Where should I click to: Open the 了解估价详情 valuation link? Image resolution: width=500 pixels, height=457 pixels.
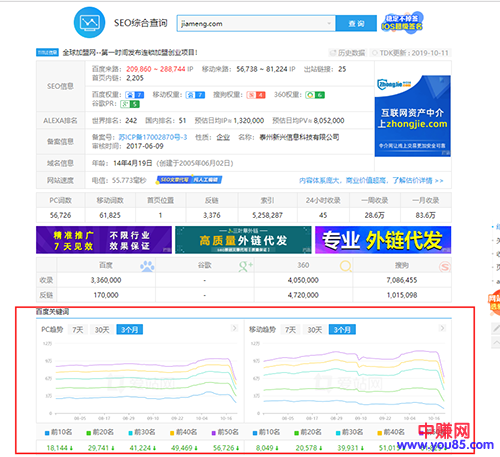tap(371, 180)
